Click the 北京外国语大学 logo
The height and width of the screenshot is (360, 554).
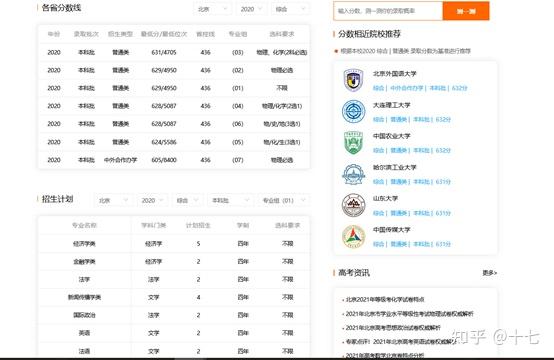[x=353, y=80]
